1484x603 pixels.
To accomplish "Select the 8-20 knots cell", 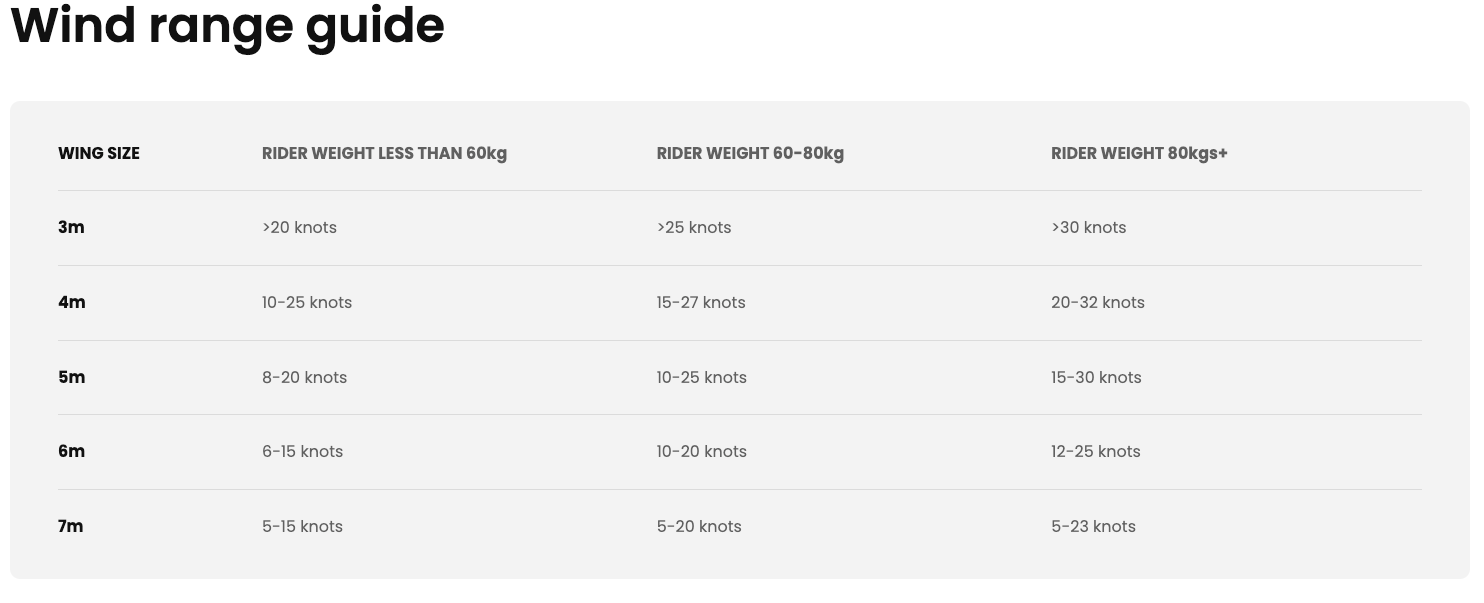I will click(304, 377).
